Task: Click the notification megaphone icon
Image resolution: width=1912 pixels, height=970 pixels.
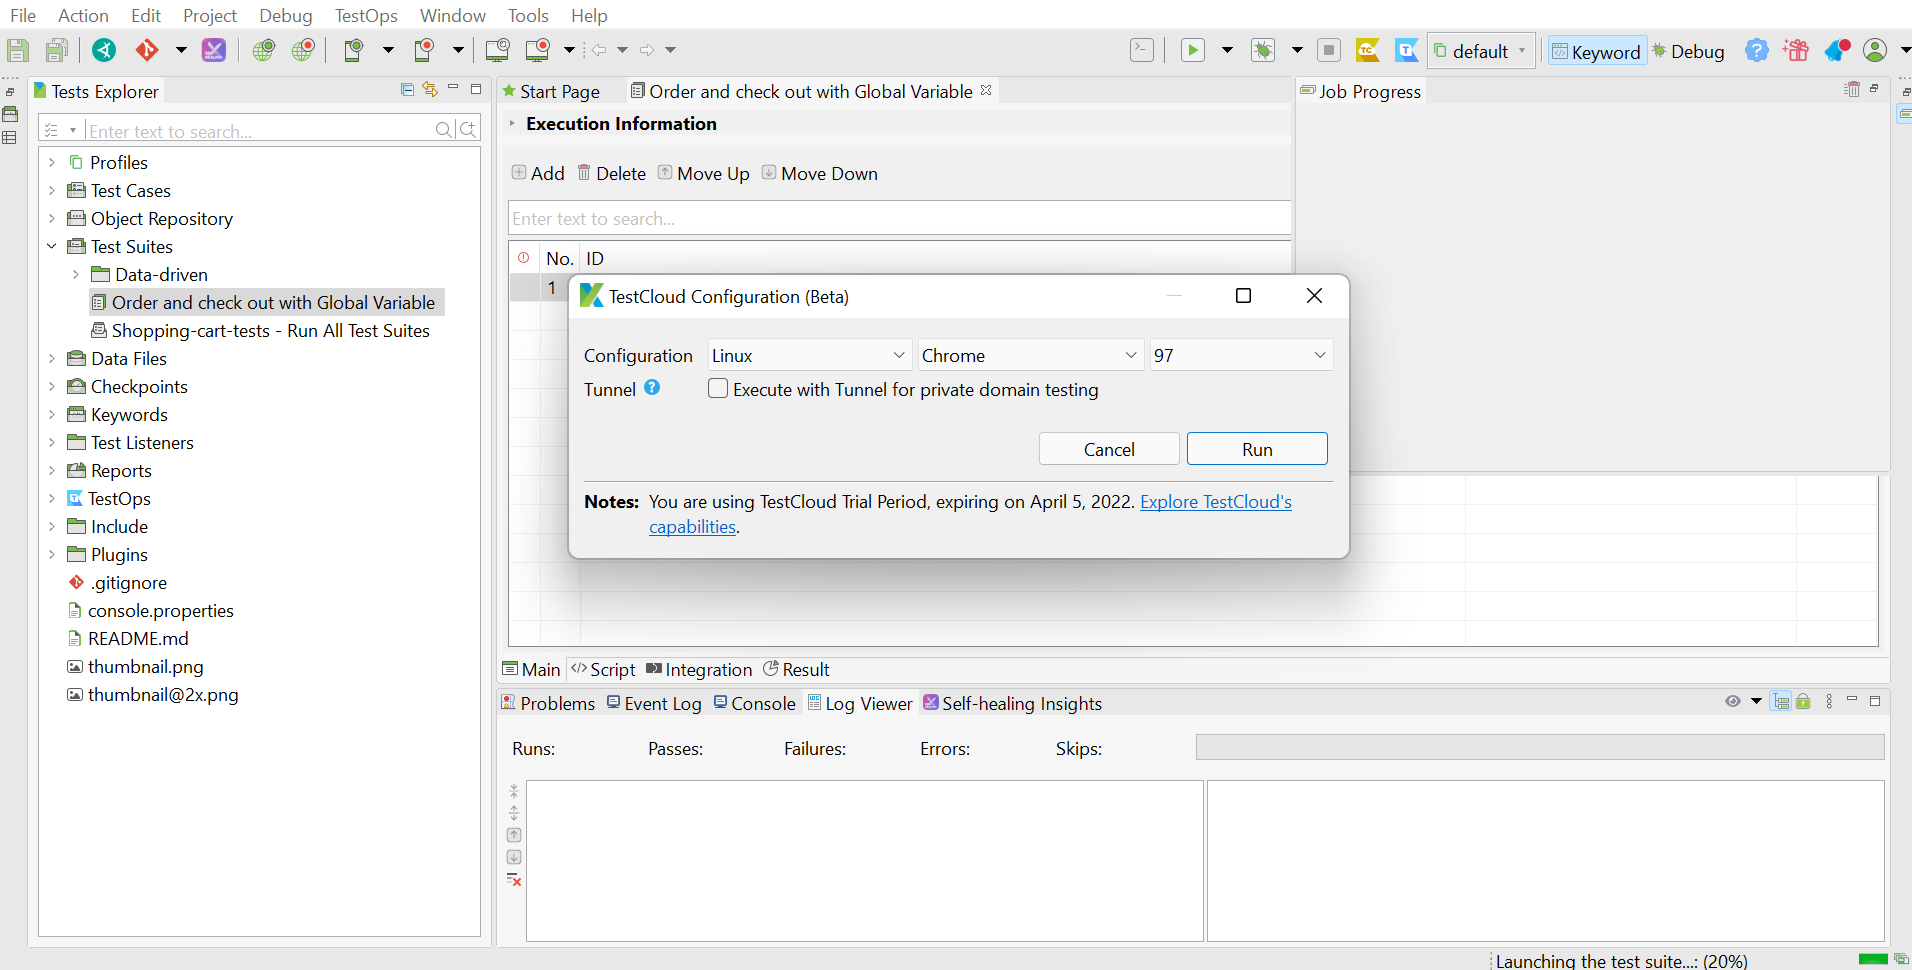Action: (1837, 50)
